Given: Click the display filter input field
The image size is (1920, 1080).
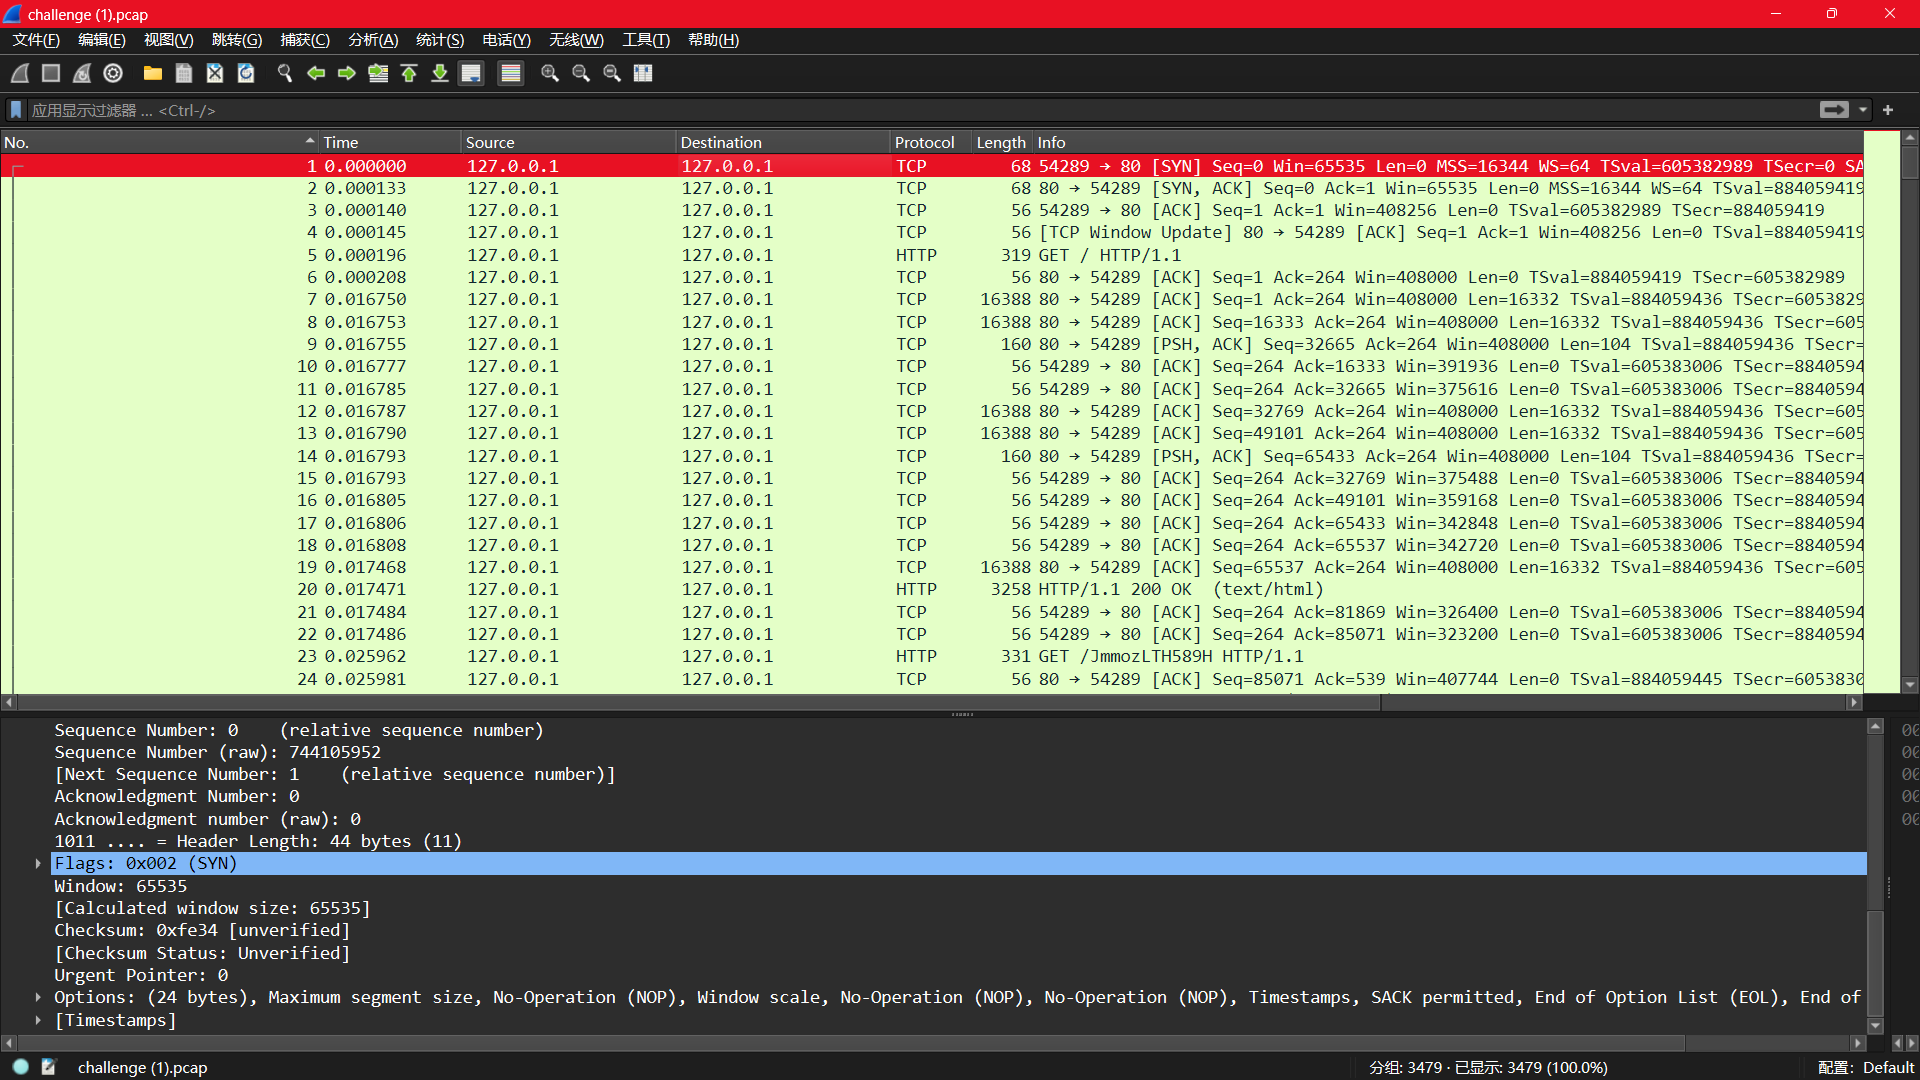Looking at the screenshot, I should click(x=920, y=110).
